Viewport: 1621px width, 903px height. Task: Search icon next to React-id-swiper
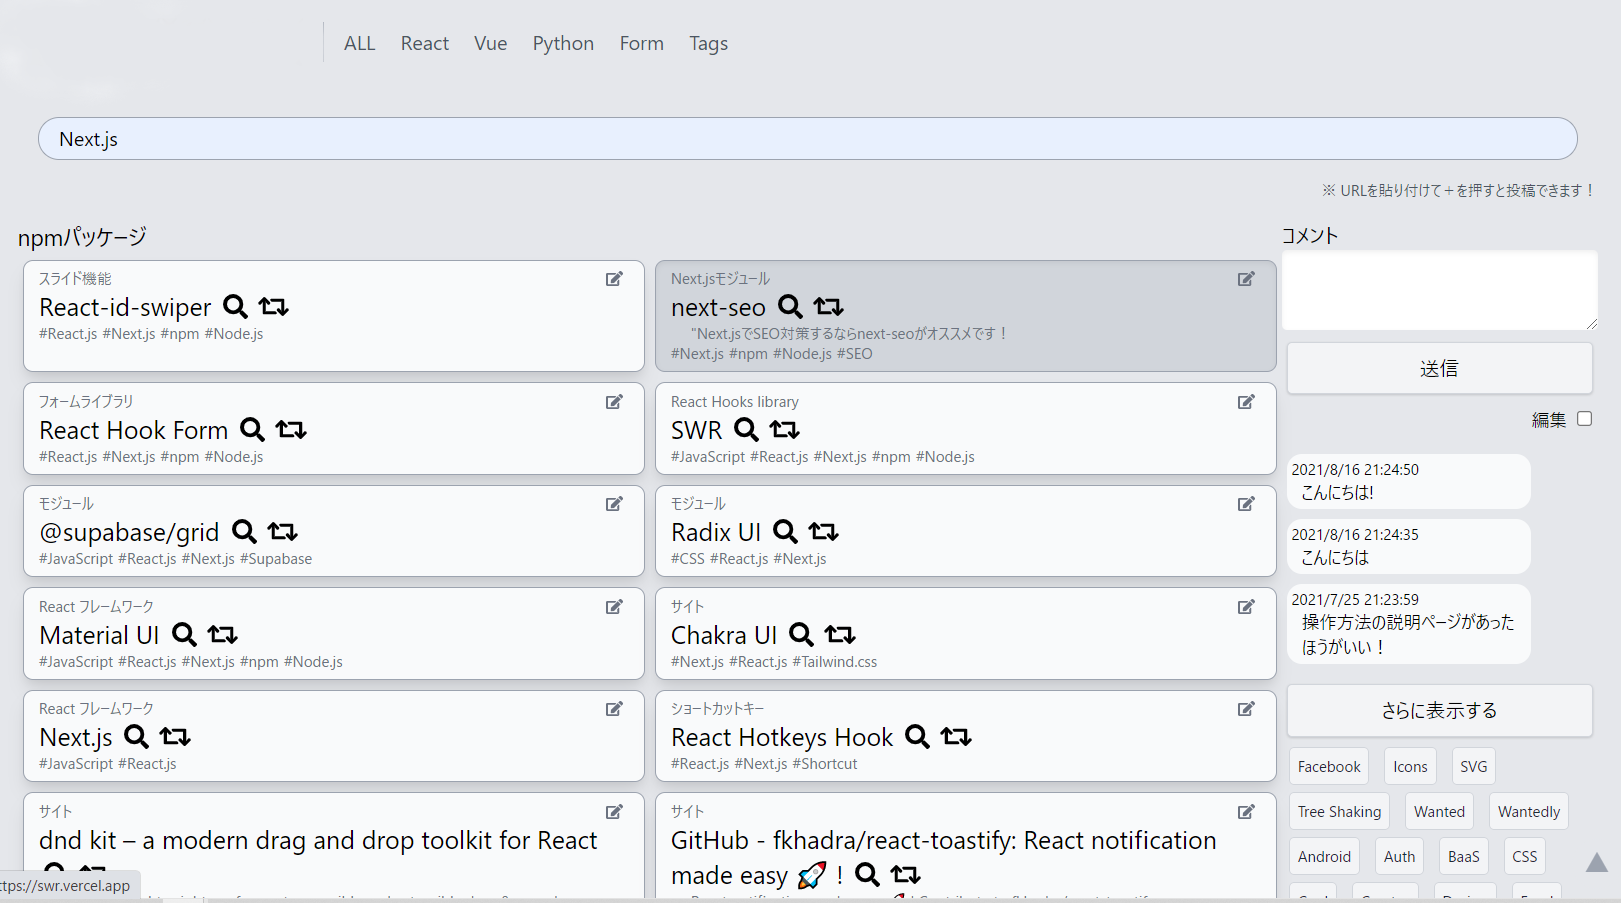[235, 306]
